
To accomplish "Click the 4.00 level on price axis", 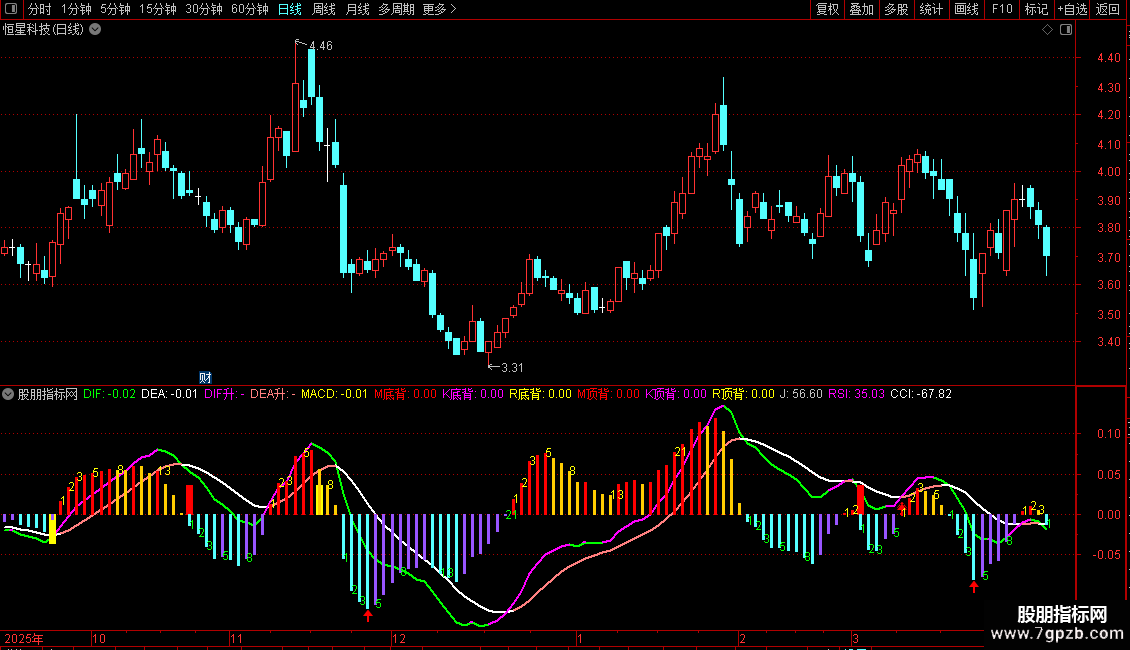I will [1108, 172].
